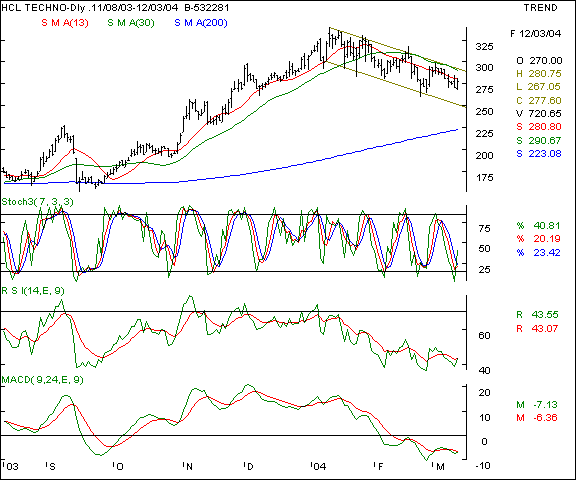Click the high price value 280.75
Image resolution: width=576 pixels, height=480 pixels.
[x=545, y=73]
